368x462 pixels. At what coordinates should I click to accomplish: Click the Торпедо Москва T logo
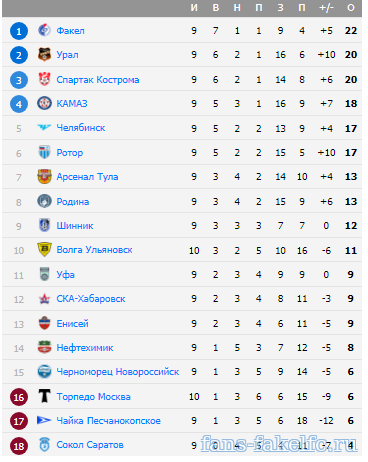click(44, 396)
